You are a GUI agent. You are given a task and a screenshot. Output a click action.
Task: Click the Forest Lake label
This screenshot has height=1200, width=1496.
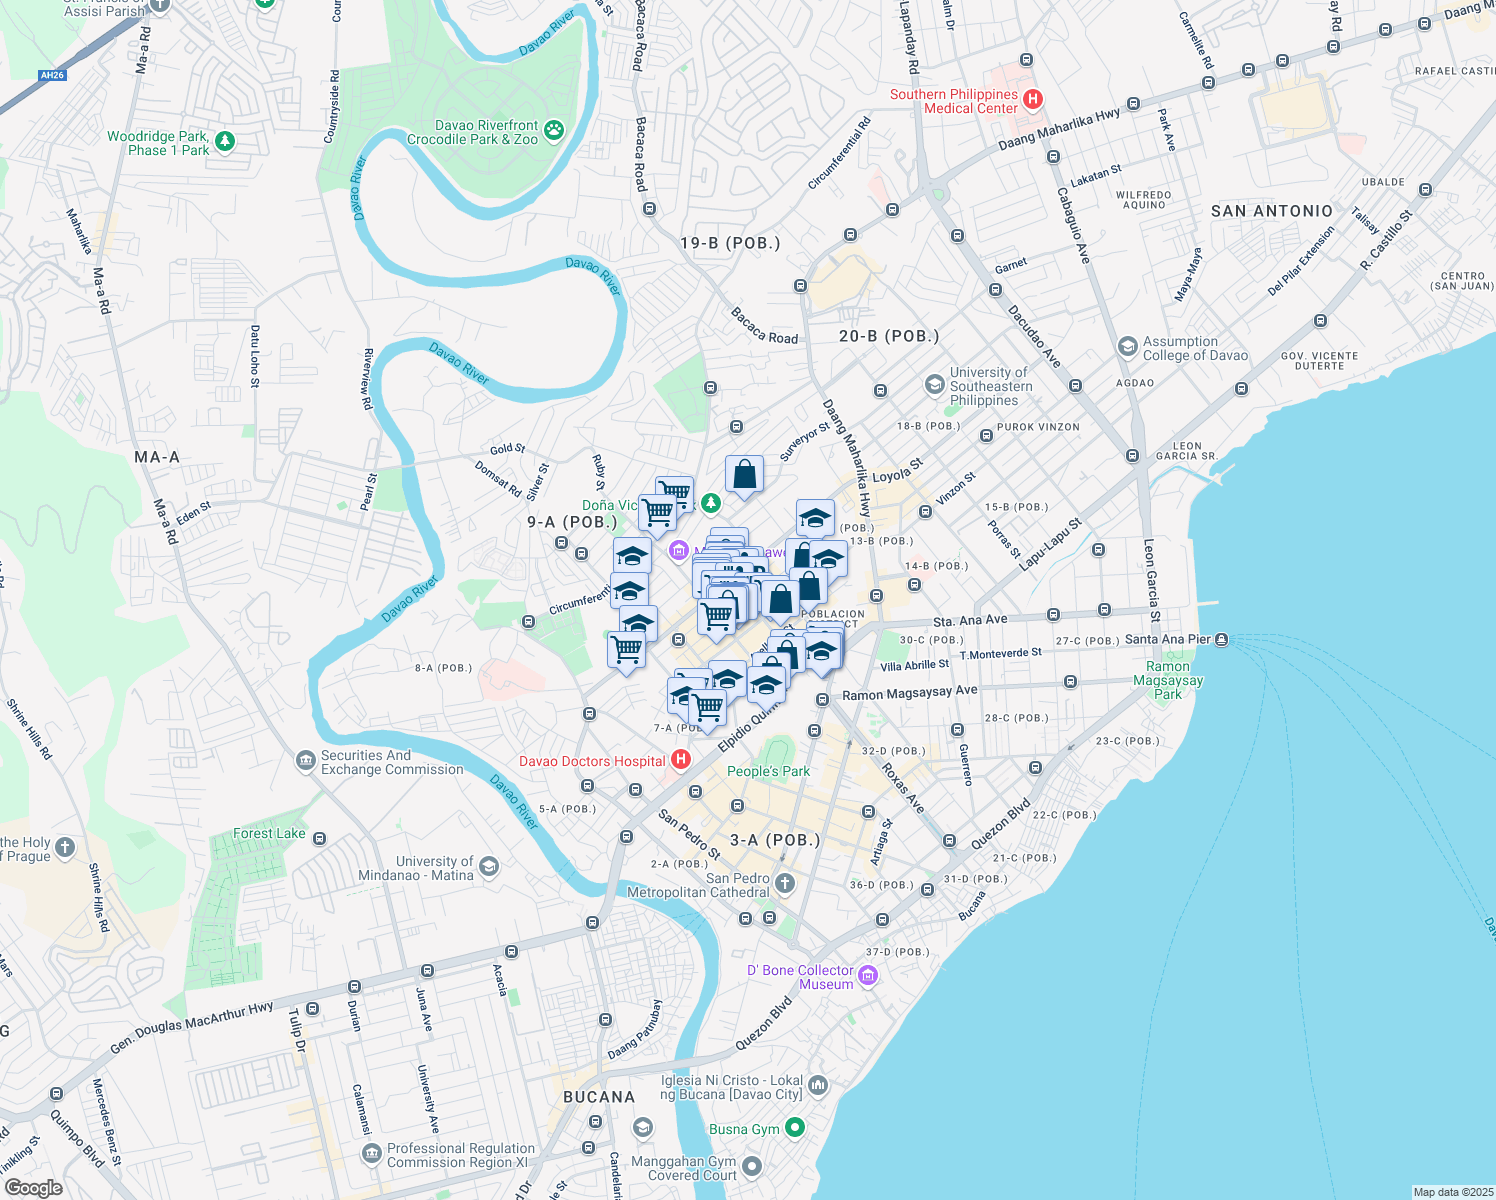click(x=269, y=833)
